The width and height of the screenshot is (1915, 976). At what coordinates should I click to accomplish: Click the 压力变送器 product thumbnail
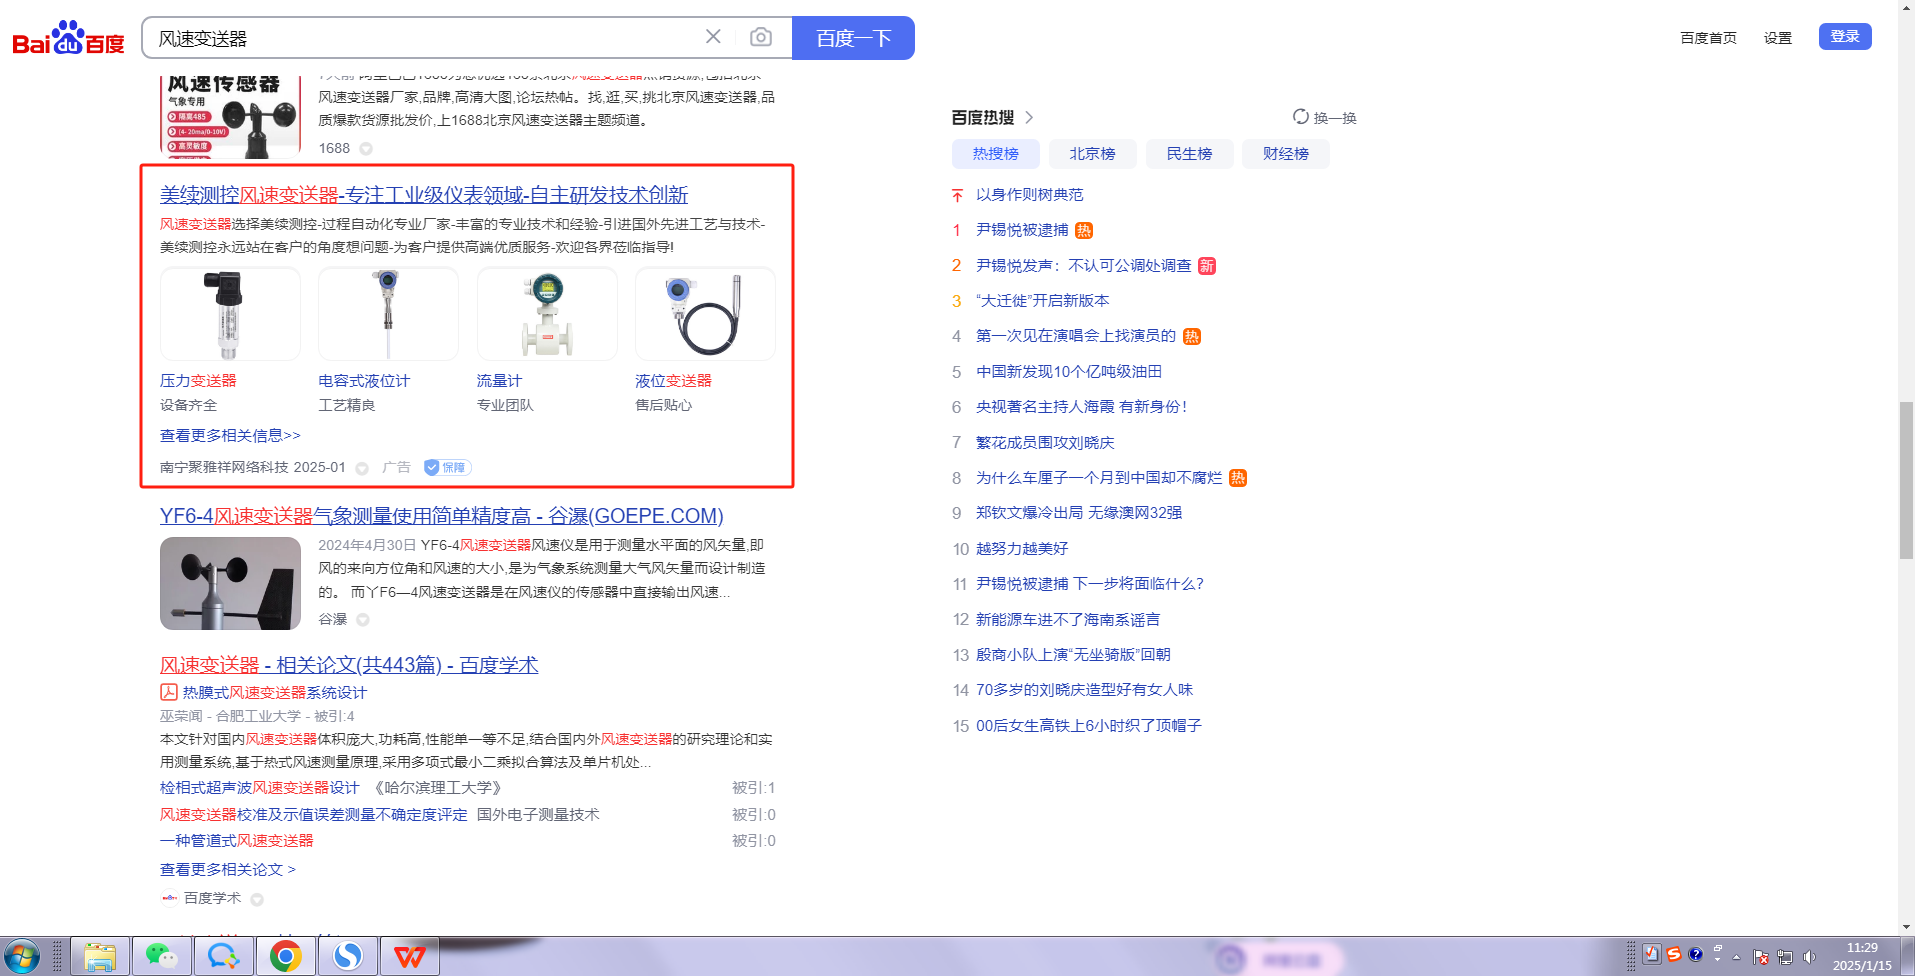[x=230, y=314]
